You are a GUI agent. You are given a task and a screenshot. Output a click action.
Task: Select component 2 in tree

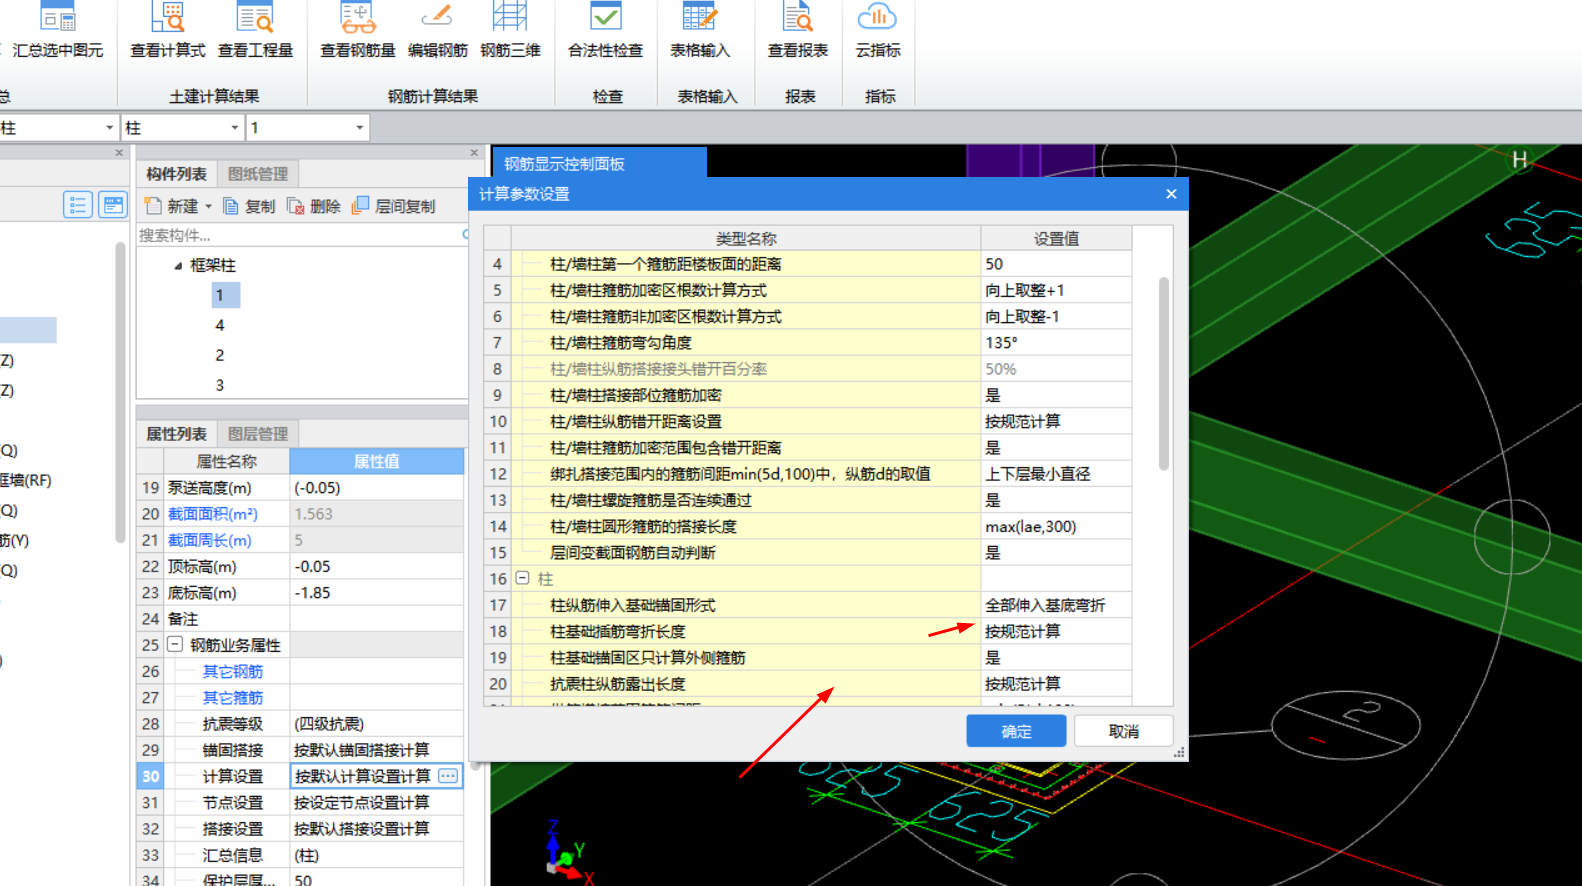tap(220, 355)
